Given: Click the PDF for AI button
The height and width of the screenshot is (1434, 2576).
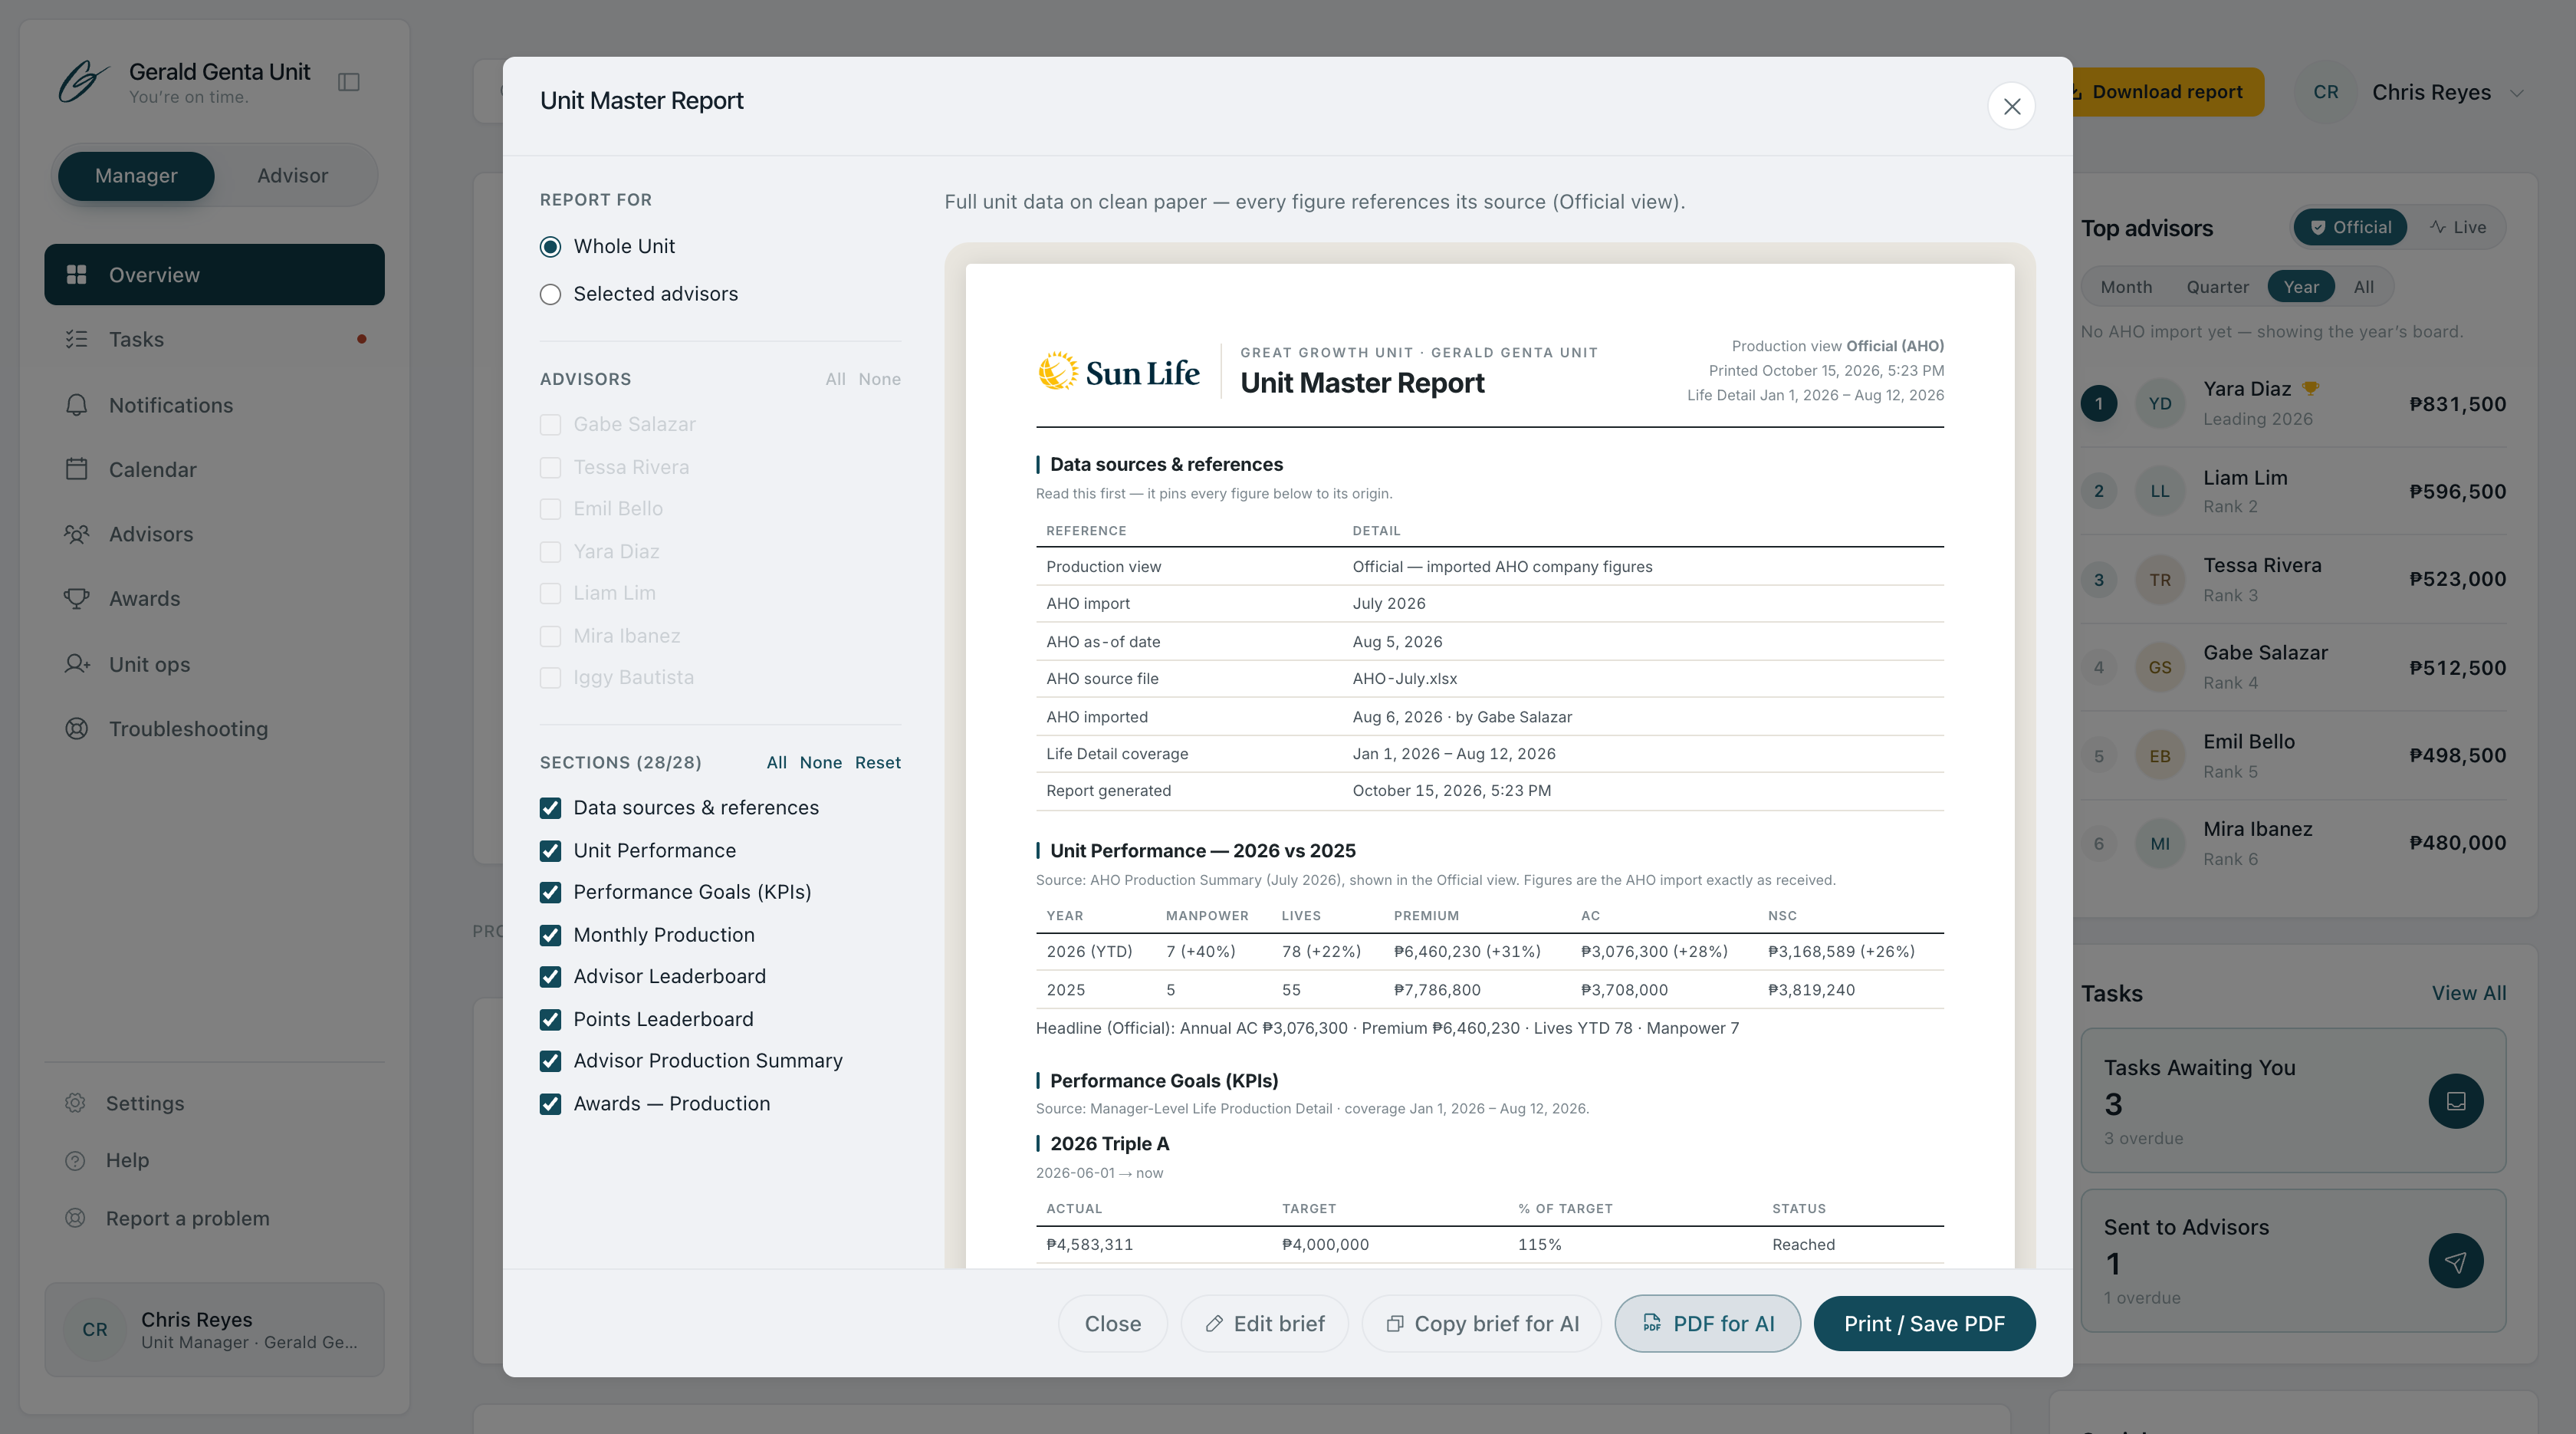Looking at the screenshot, I should 1708,1324.
